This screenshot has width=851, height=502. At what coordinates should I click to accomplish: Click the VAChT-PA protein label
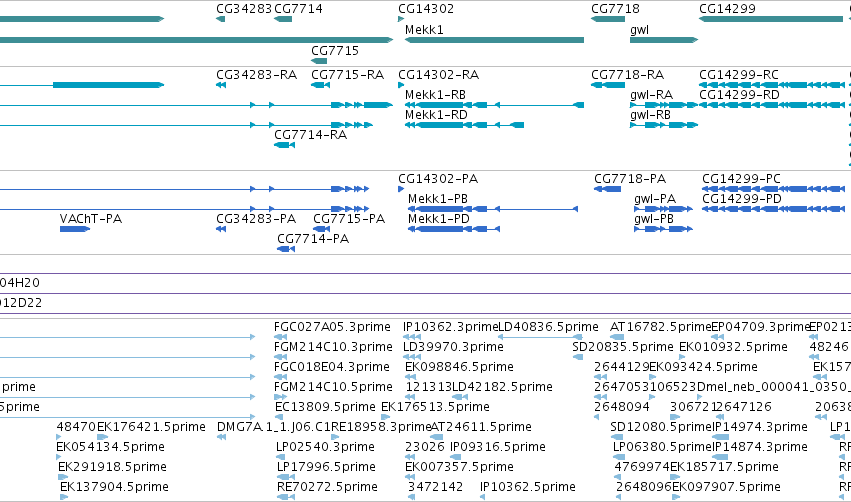[91, 219]
